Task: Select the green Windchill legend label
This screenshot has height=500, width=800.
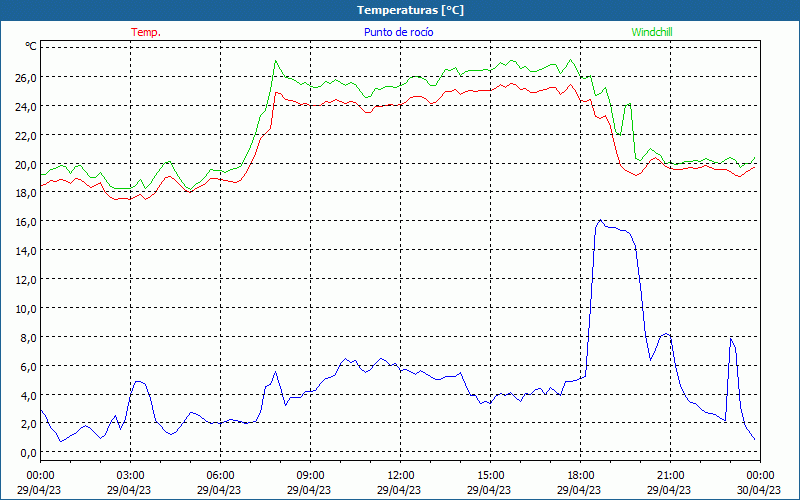Action: [652, 32]
